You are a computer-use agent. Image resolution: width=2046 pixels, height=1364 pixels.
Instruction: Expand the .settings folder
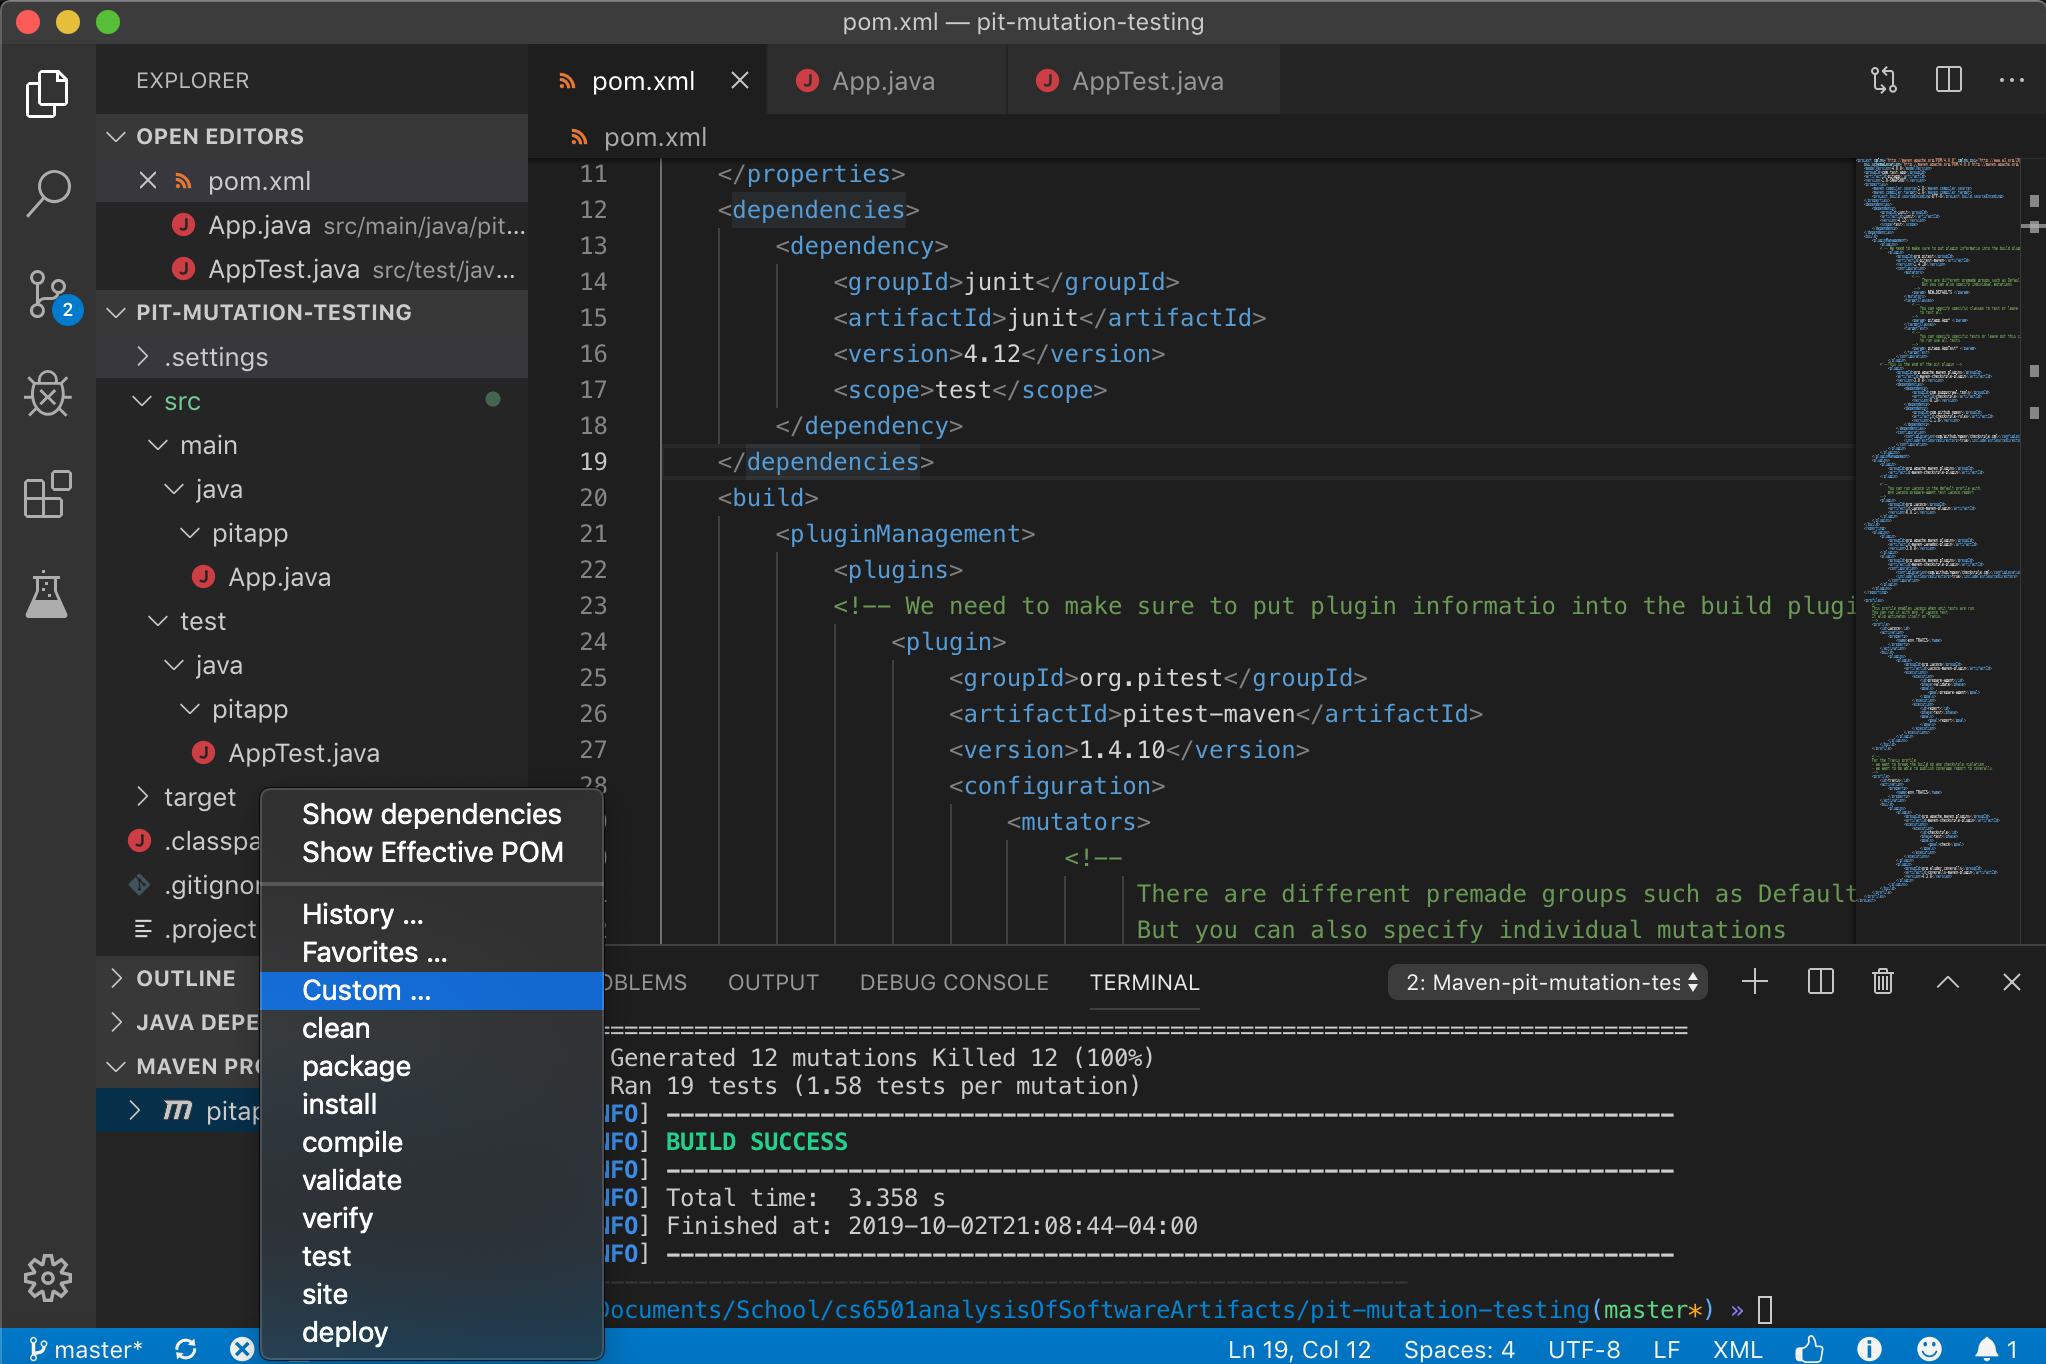[216, 357]
